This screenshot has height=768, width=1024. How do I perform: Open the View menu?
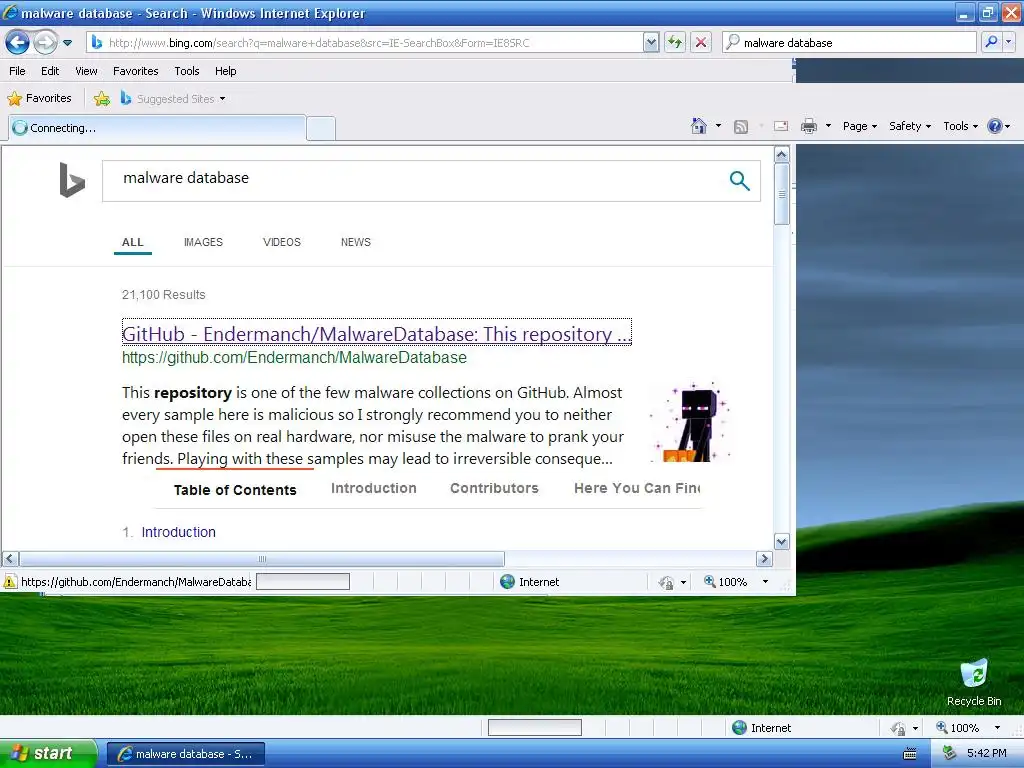click(86, 71)
